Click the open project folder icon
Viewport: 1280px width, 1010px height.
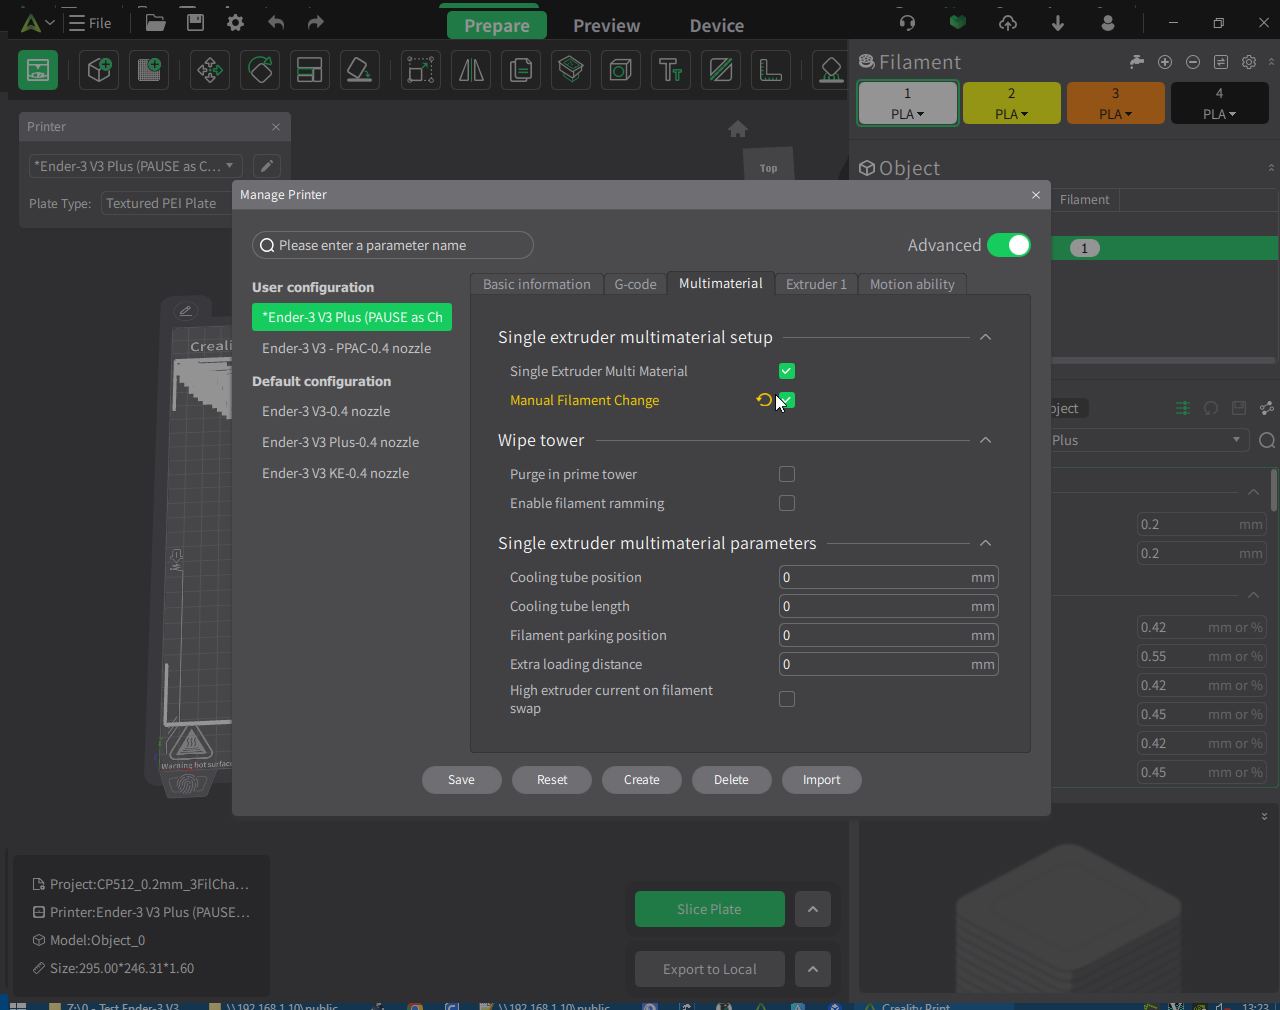click(155, 22)
